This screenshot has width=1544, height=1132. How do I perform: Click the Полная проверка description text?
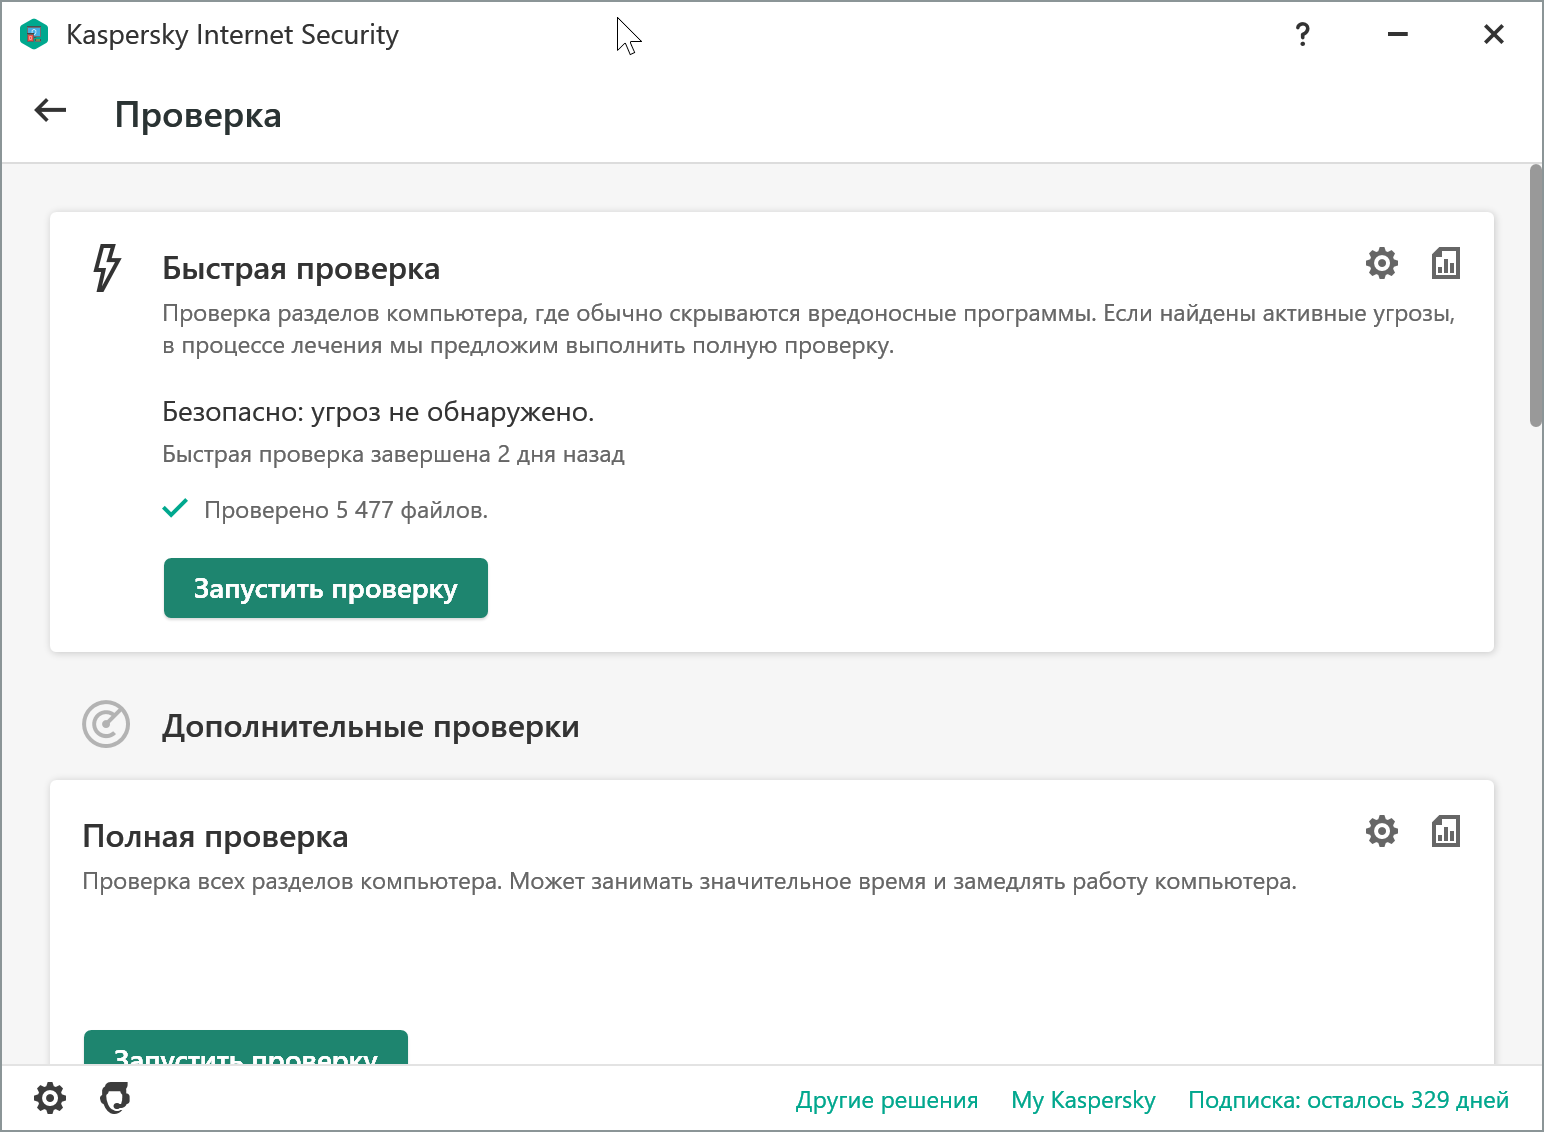689,881
